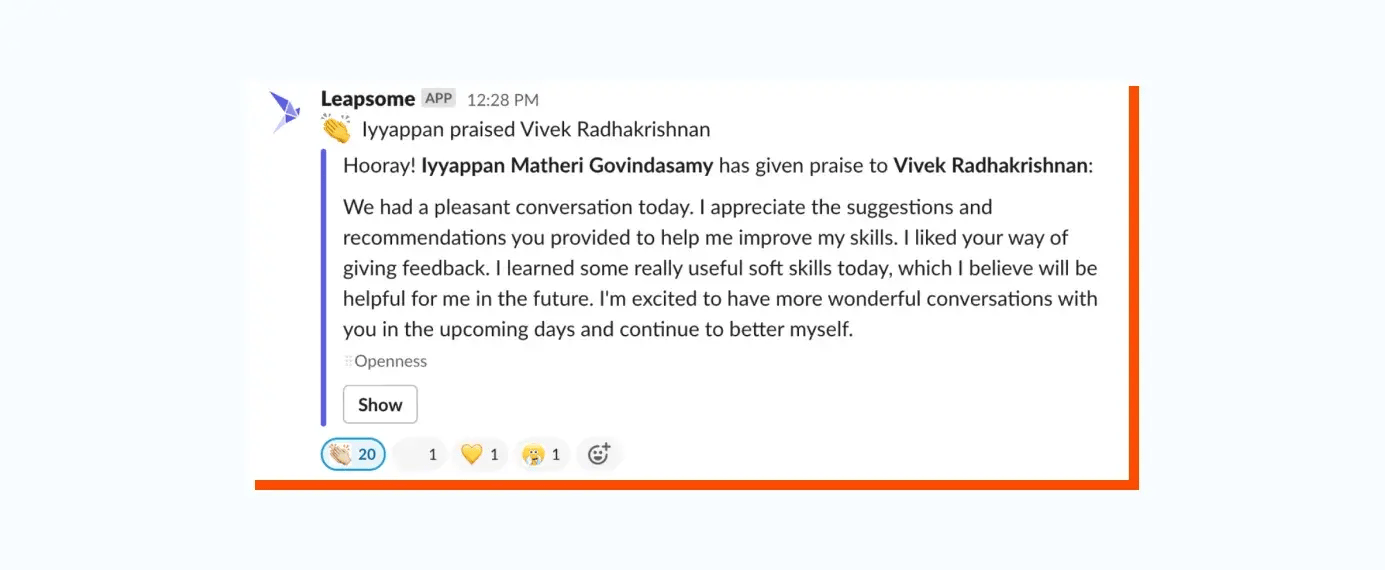The height and width of the screenshot is (570, 1385).
Task: Toggle the clapping hands reaction with 20
Action: (x=353, y=455)
